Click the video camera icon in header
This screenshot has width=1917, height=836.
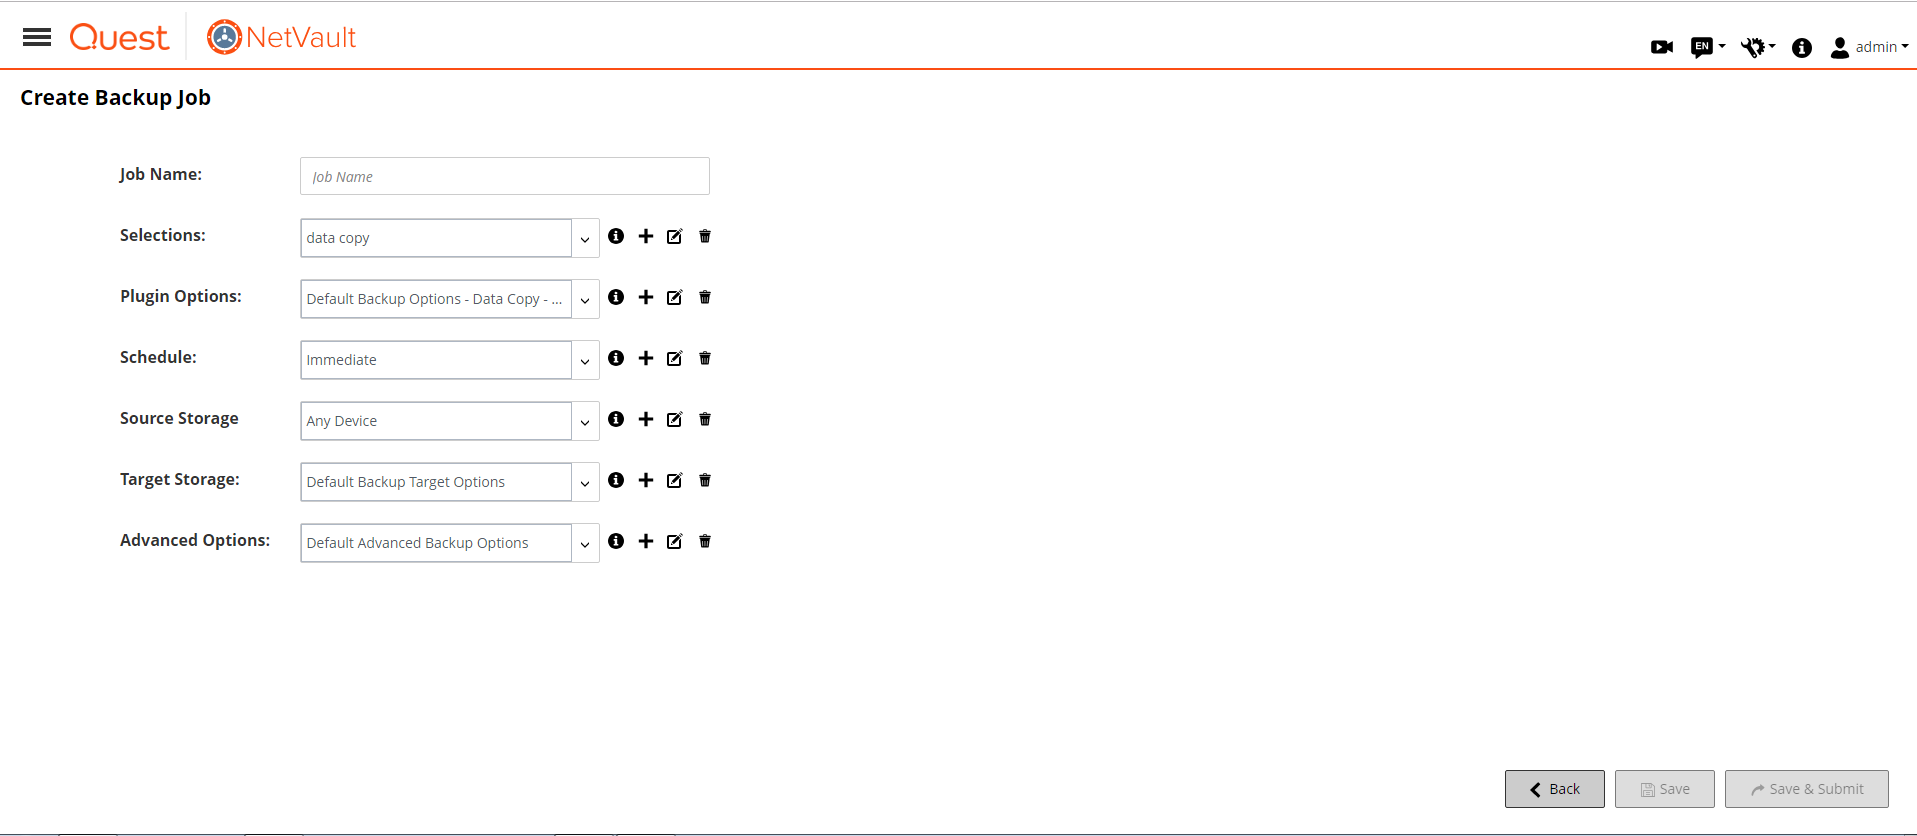(1662, 47)
